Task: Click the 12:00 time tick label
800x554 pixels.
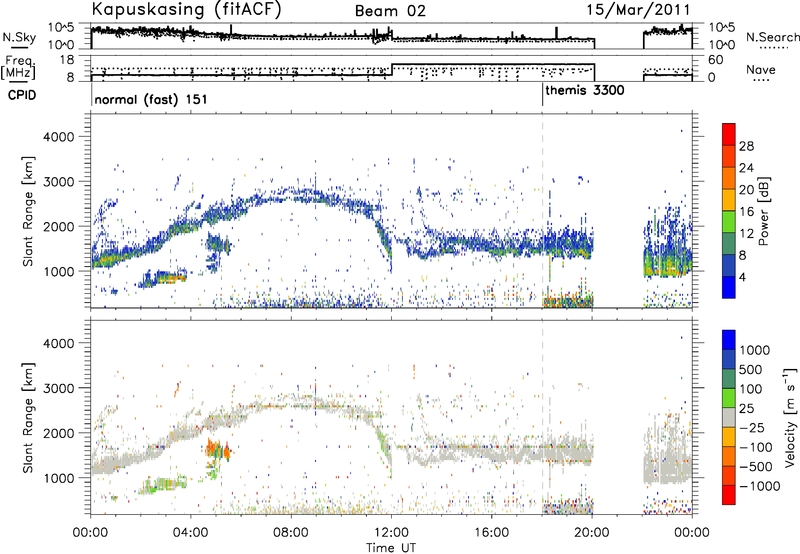Action: click(391, 533)
